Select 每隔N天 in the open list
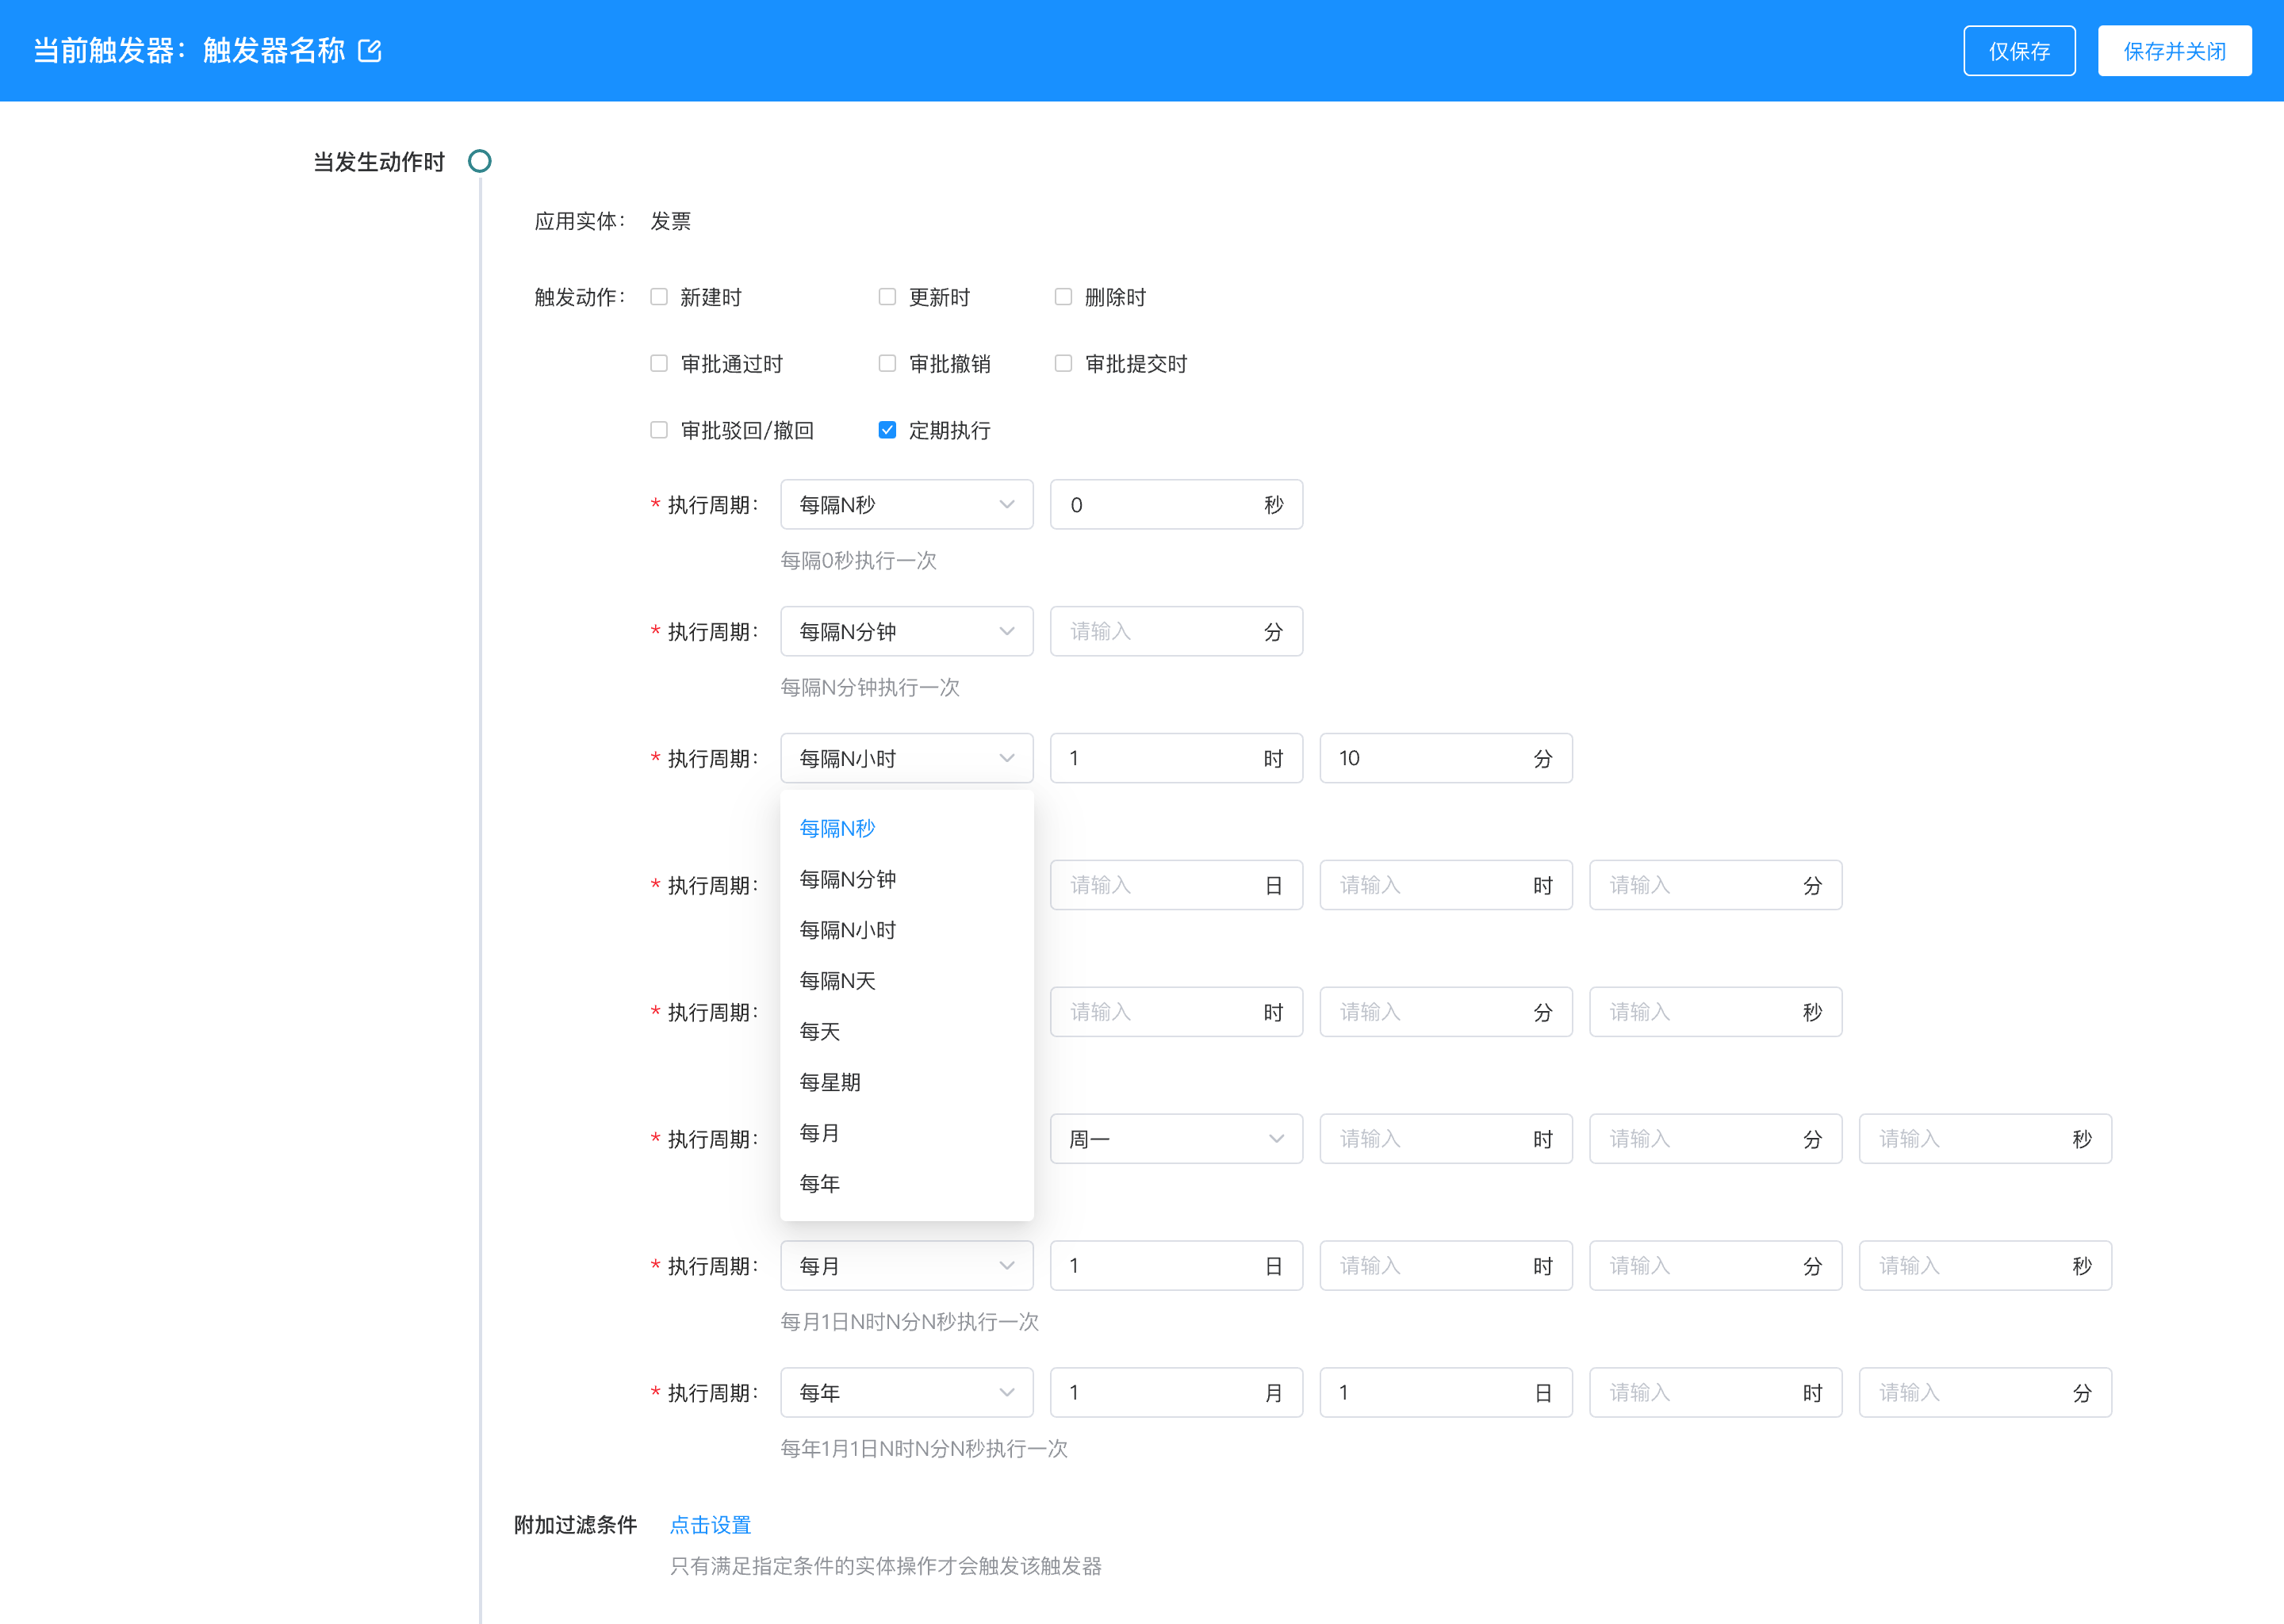 tap(837, 981)
